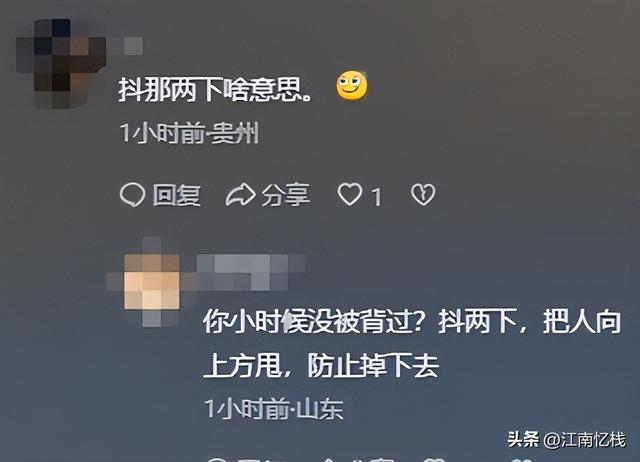Click the share arrow icon
Image resolution: width=640 pixels, height=462 pixels.
(240, 195)
